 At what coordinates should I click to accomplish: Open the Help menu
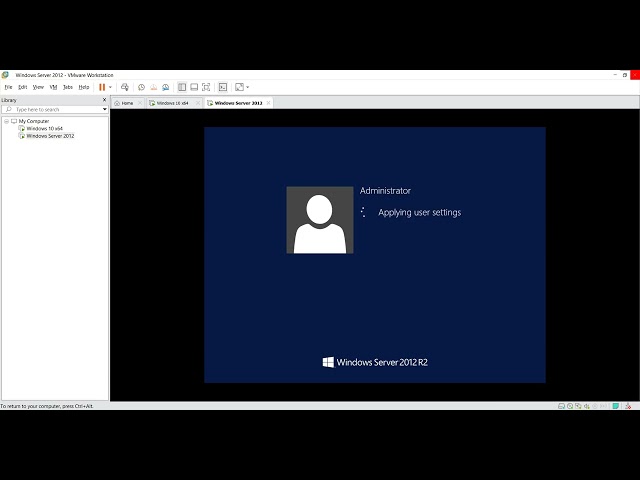pos(84,87)
